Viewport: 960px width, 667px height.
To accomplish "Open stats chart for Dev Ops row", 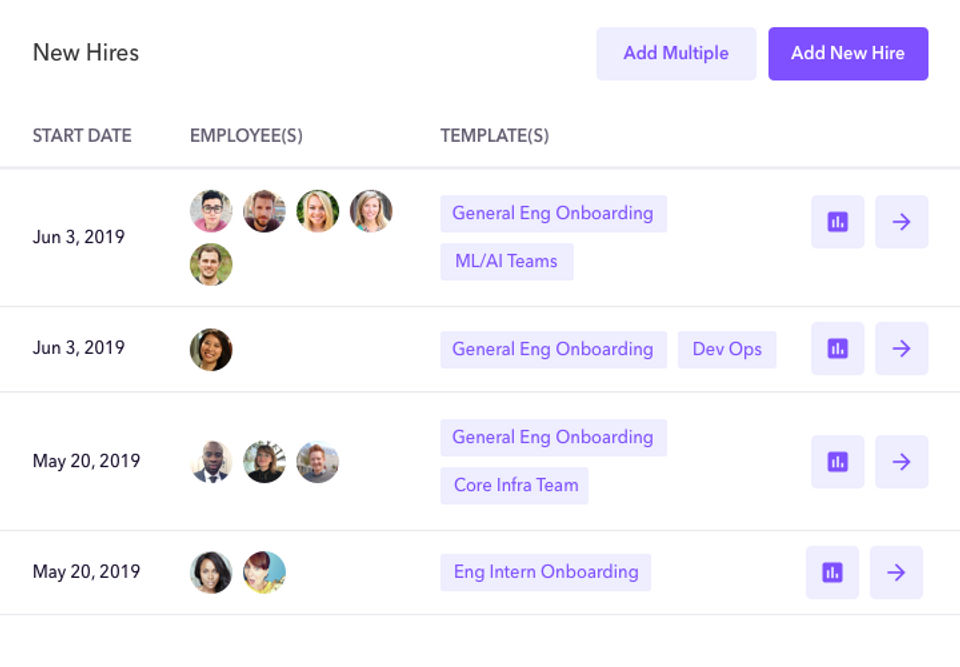I will [837, 349].
